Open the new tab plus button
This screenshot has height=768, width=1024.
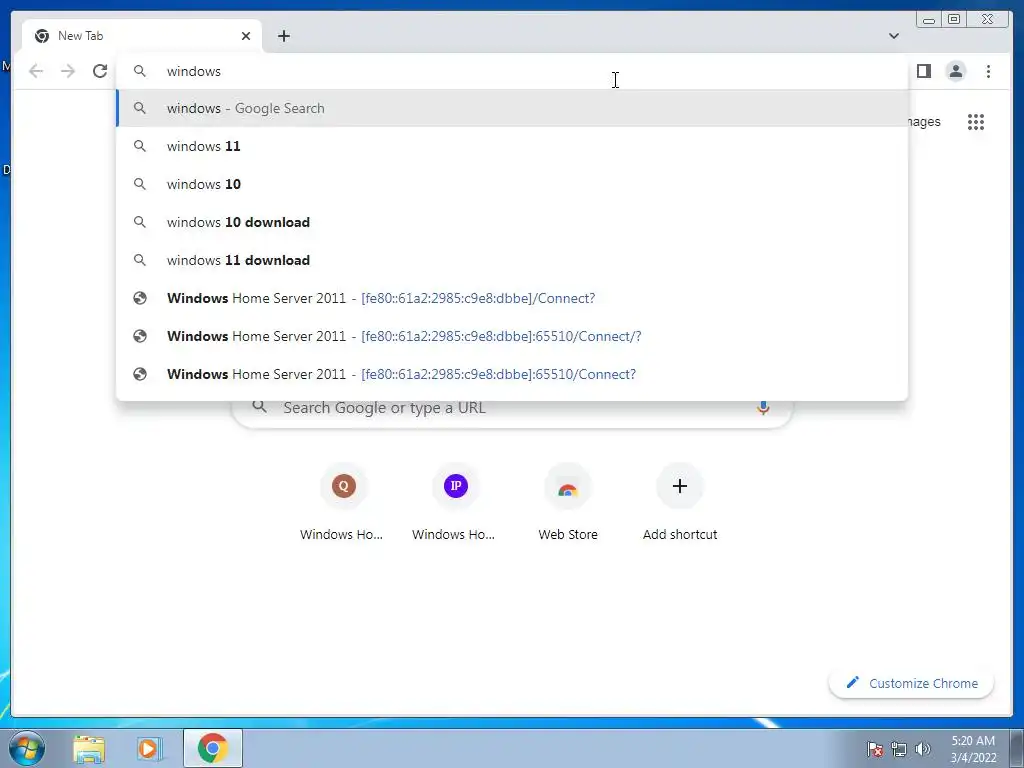click(283, 36)
